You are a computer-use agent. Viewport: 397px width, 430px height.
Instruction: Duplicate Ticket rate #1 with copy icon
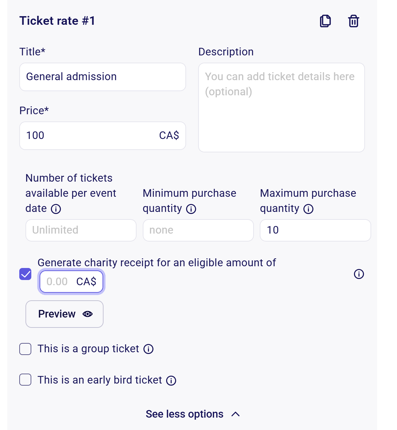(x=325, y=21)
